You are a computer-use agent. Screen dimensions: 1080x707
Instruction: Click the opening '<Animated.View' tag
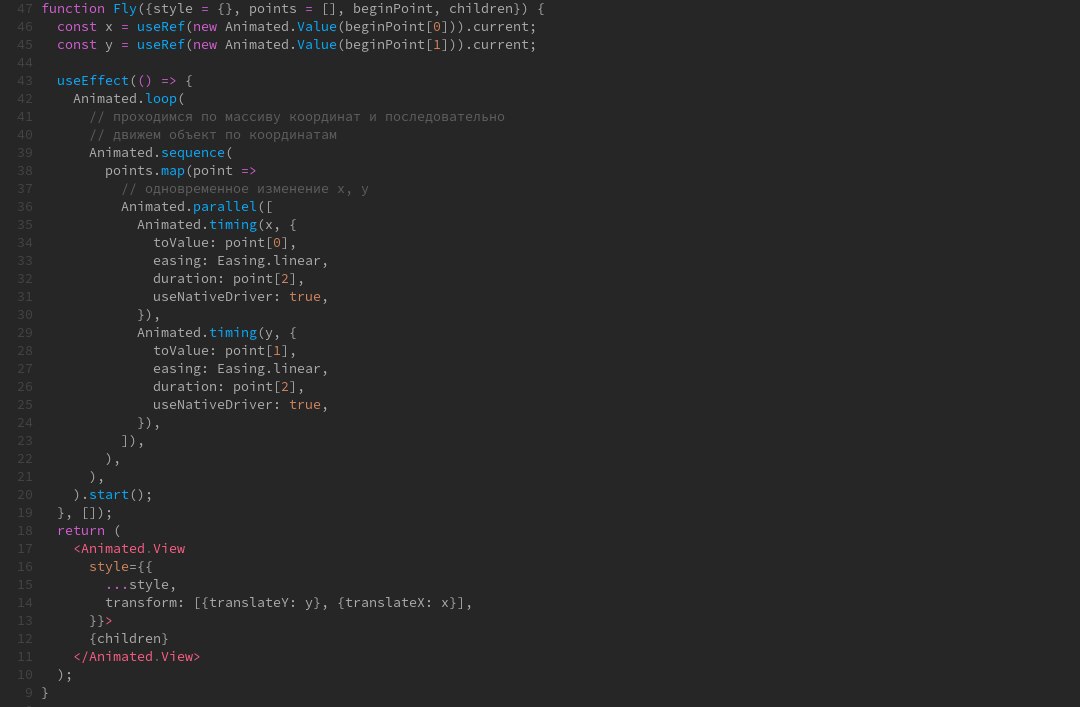(x=129, y=549)
